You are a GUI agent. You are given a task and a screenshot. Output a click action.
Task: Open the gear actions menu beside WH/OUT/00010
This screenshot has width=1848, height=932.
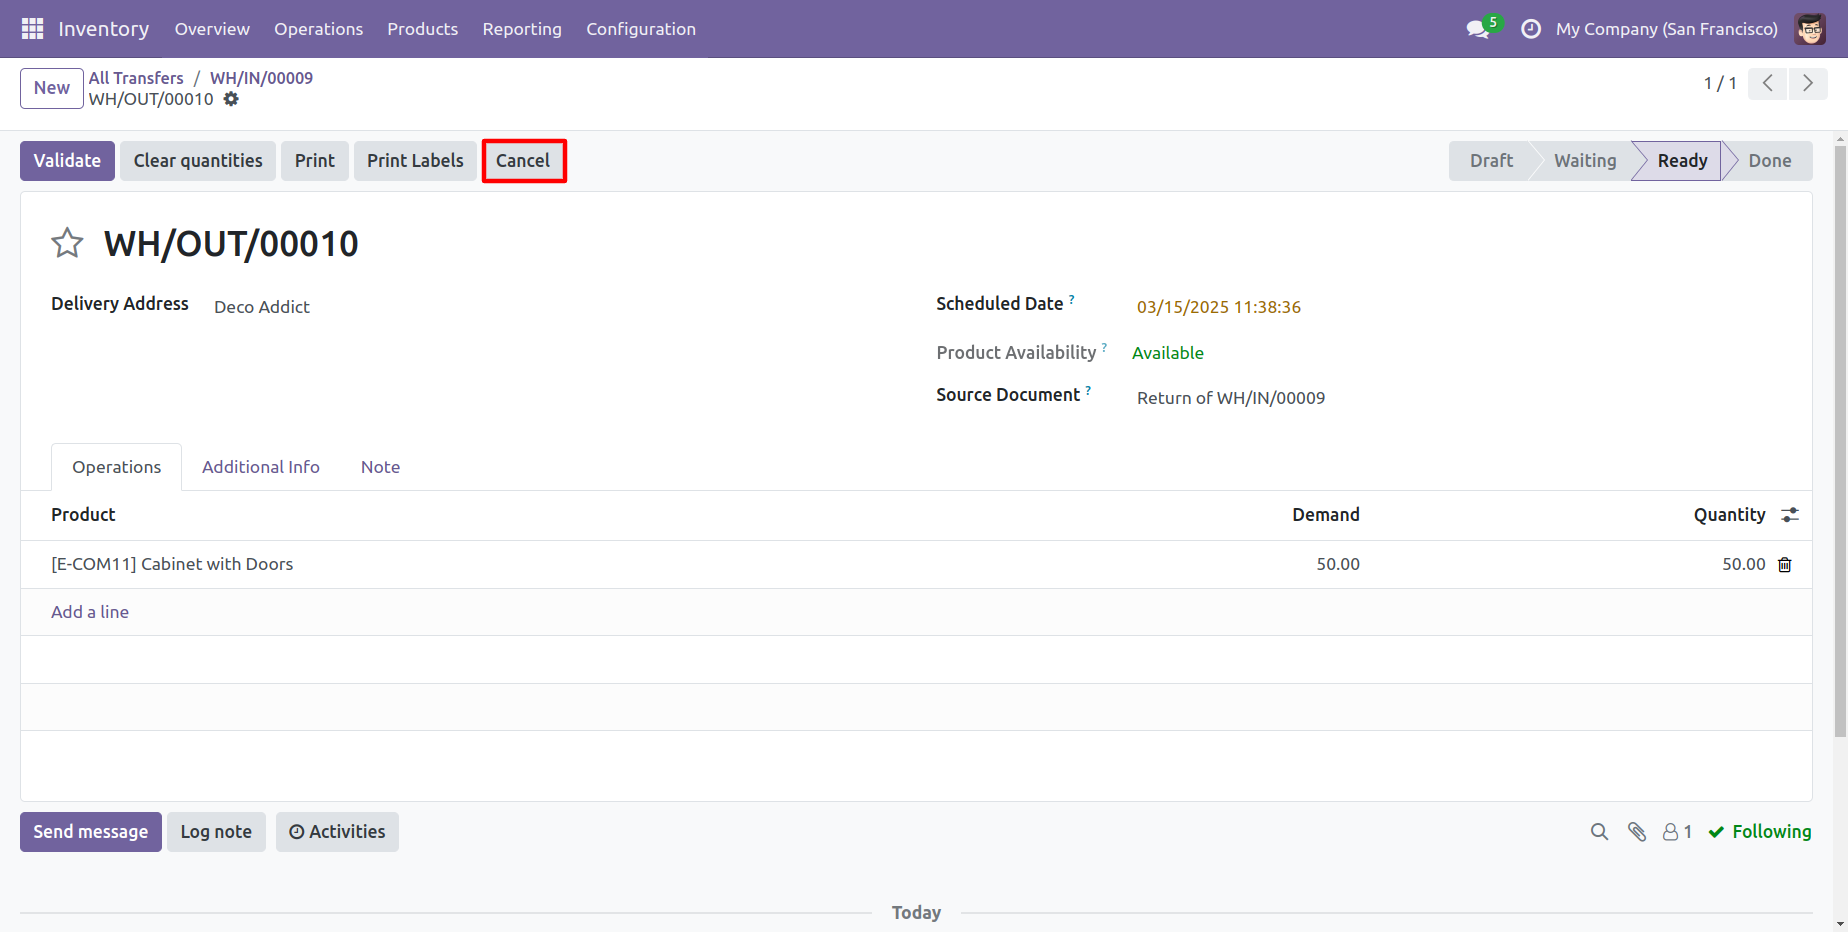[231, 99]
